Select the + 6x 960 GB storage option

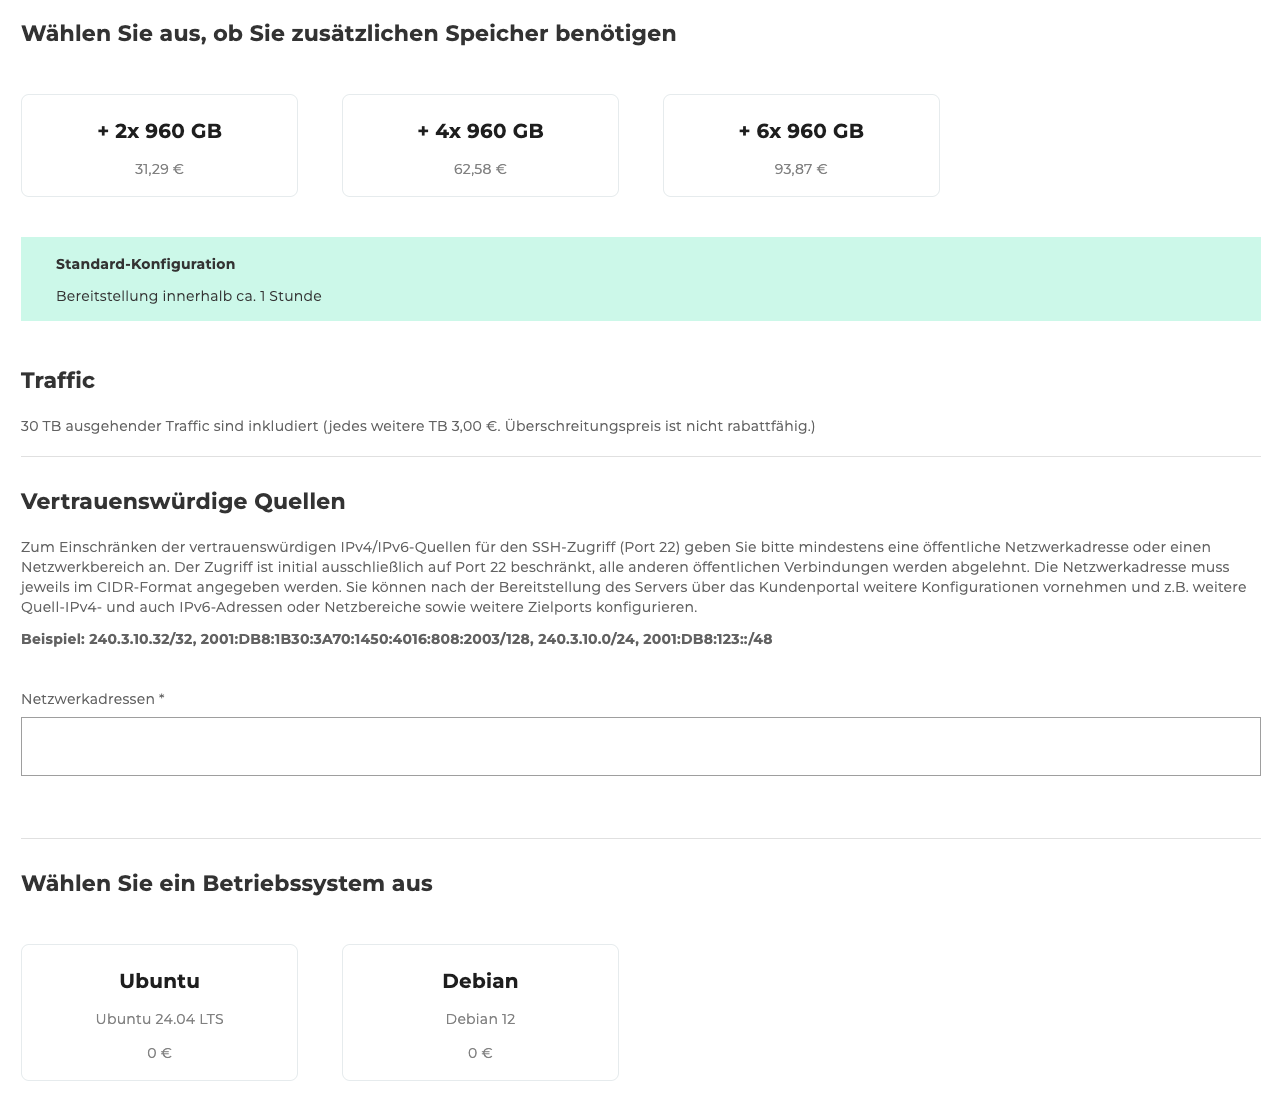[x=801, y=144]
